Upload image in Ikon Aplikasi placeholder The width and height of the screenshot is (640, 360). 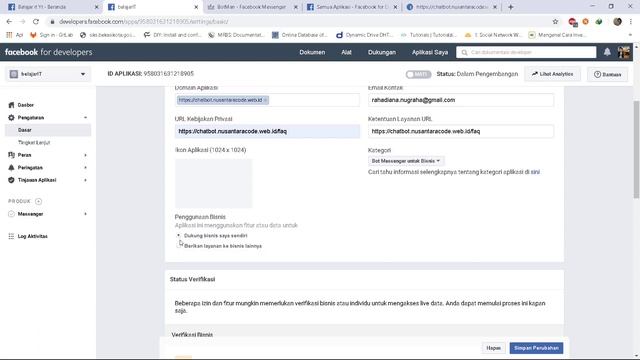(213, 183)
